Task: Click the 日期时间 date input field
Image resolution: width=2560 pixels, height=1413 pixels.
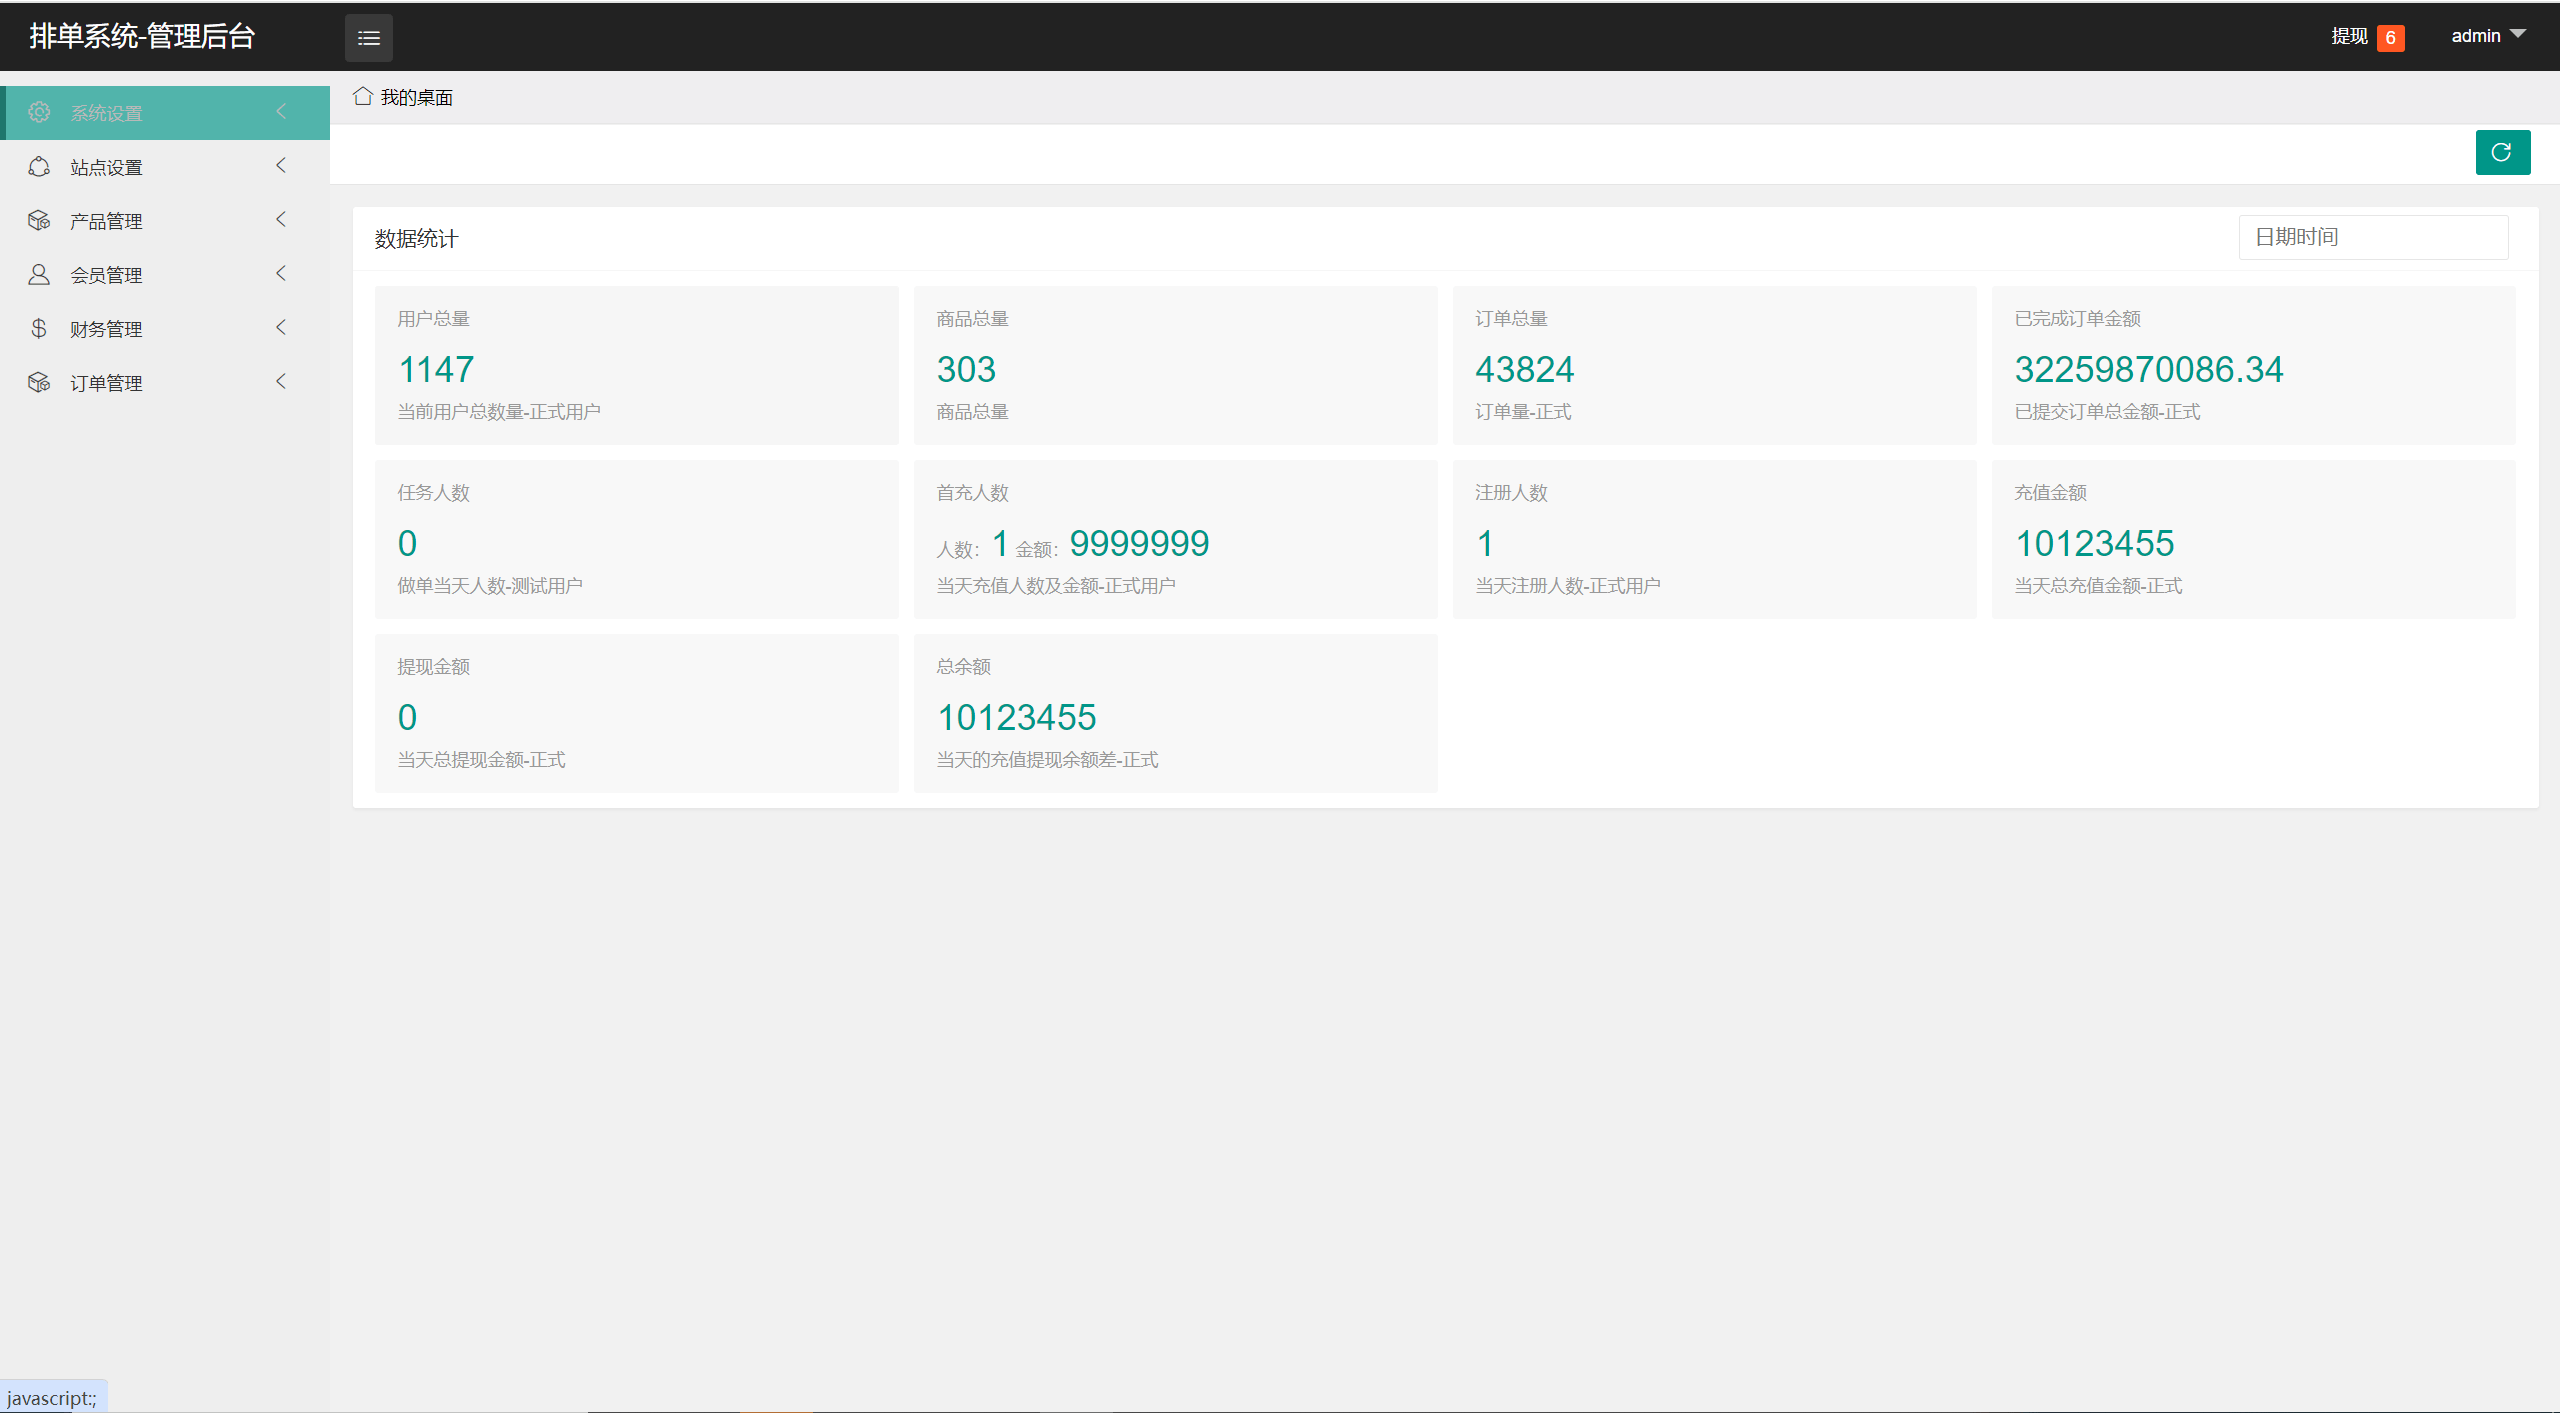Action: tap(2372, 237)
